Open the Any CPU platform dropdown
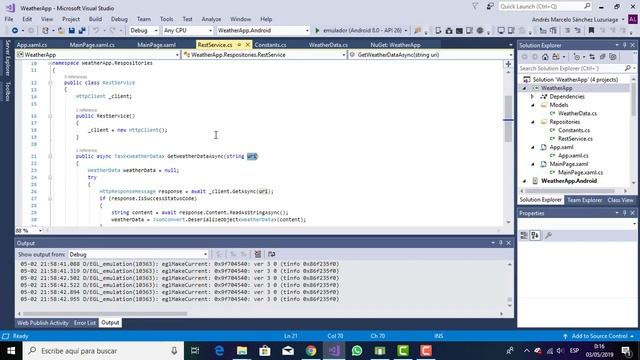The image size is (640, 360). pyautogui.click(x=188, y=31)
